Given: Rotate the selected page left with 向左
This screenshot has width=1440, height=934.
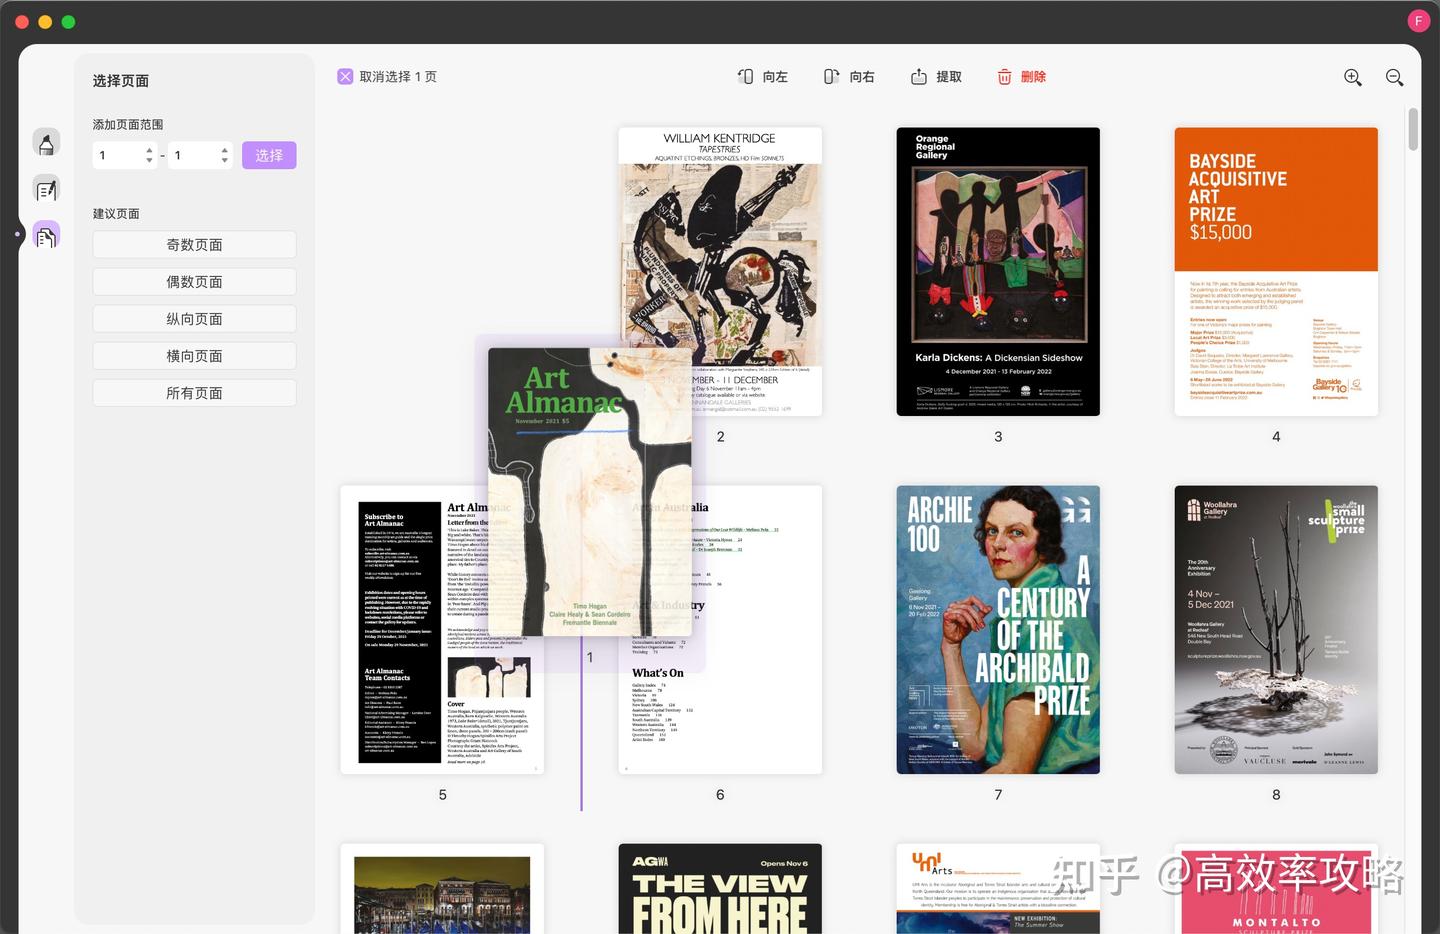Looking at the screenshot, I should coord(761,76).
